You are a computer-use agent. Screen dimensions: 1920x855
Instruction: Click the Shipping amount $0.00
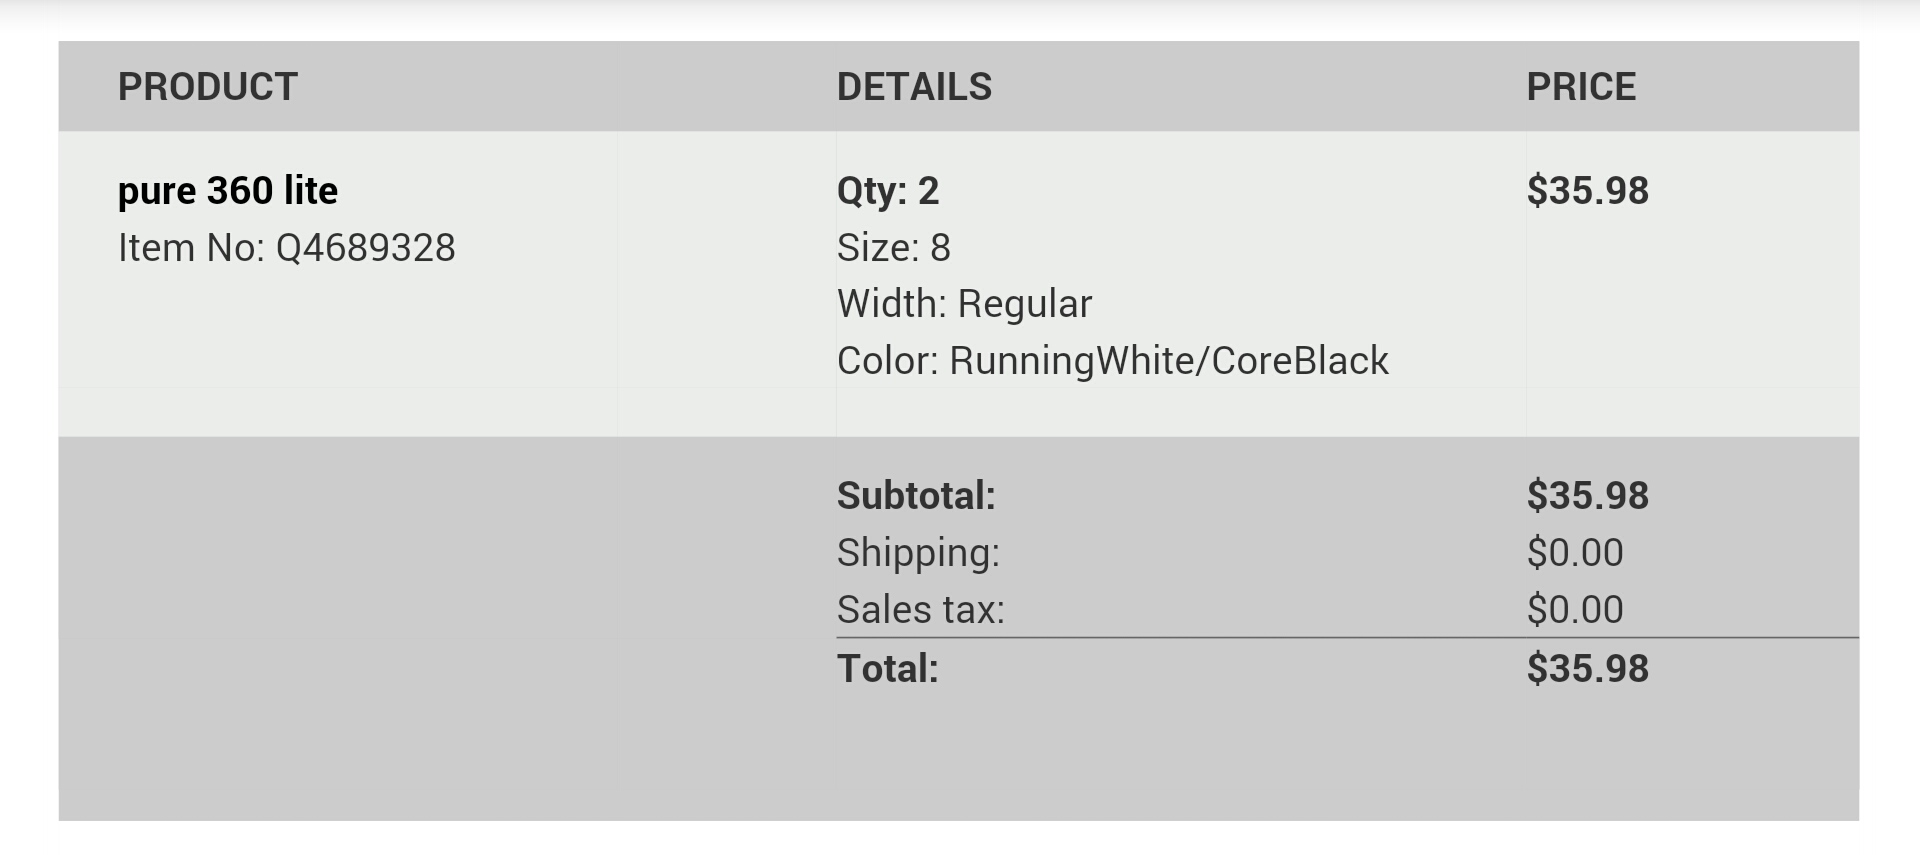(1575, 553)
